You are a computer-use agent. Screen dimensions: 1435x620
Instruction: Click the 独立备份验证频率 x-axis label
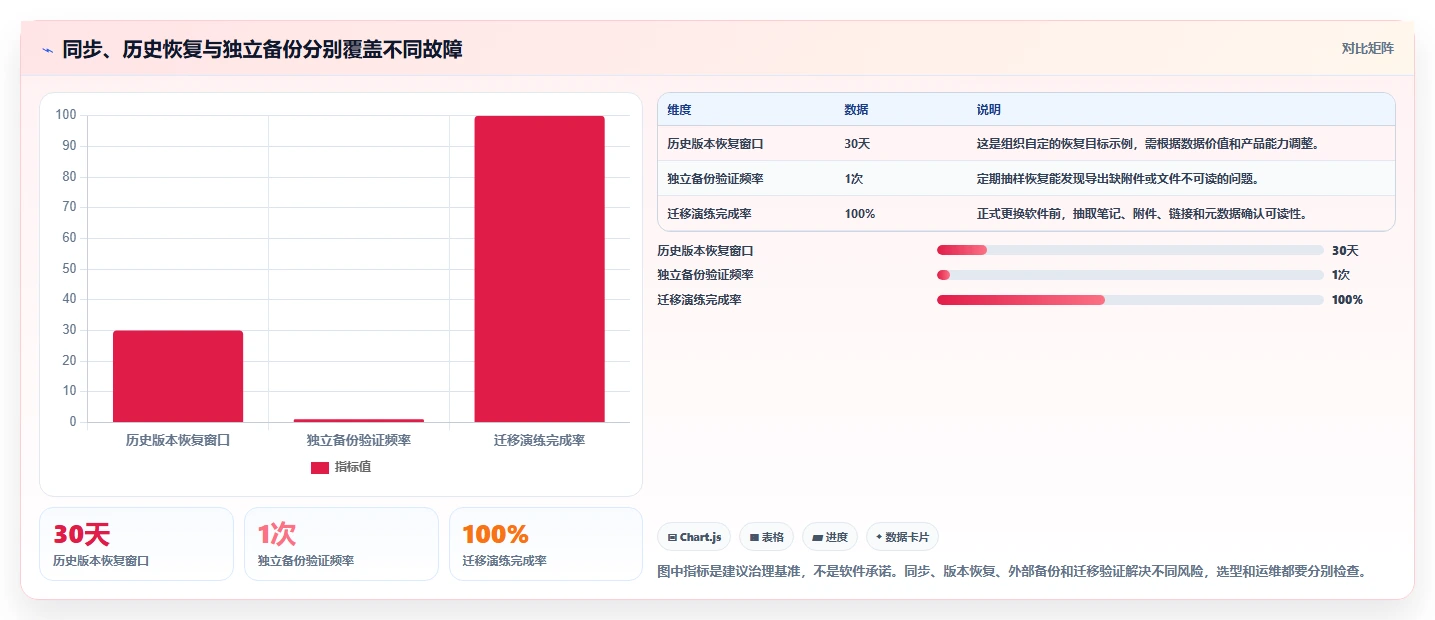359,439
